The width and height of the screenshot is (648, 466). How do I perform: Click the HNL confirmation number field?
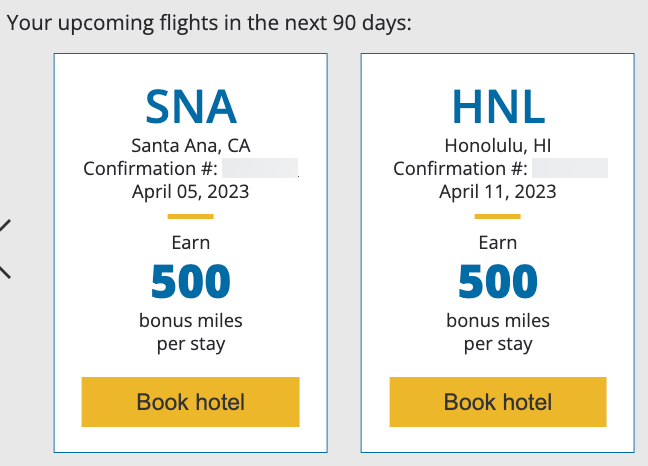click(570, 168)
